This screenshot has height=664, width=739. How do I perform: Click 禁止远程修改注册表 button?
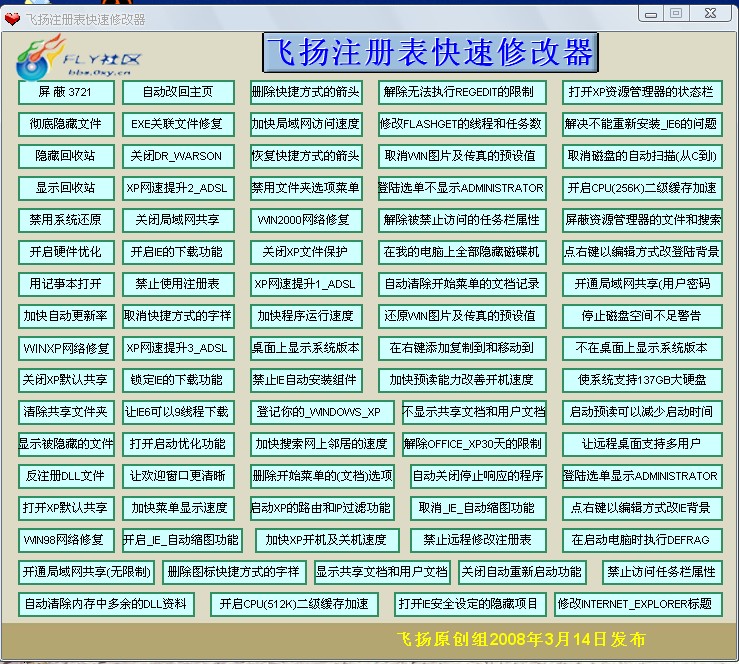(478, 541)
